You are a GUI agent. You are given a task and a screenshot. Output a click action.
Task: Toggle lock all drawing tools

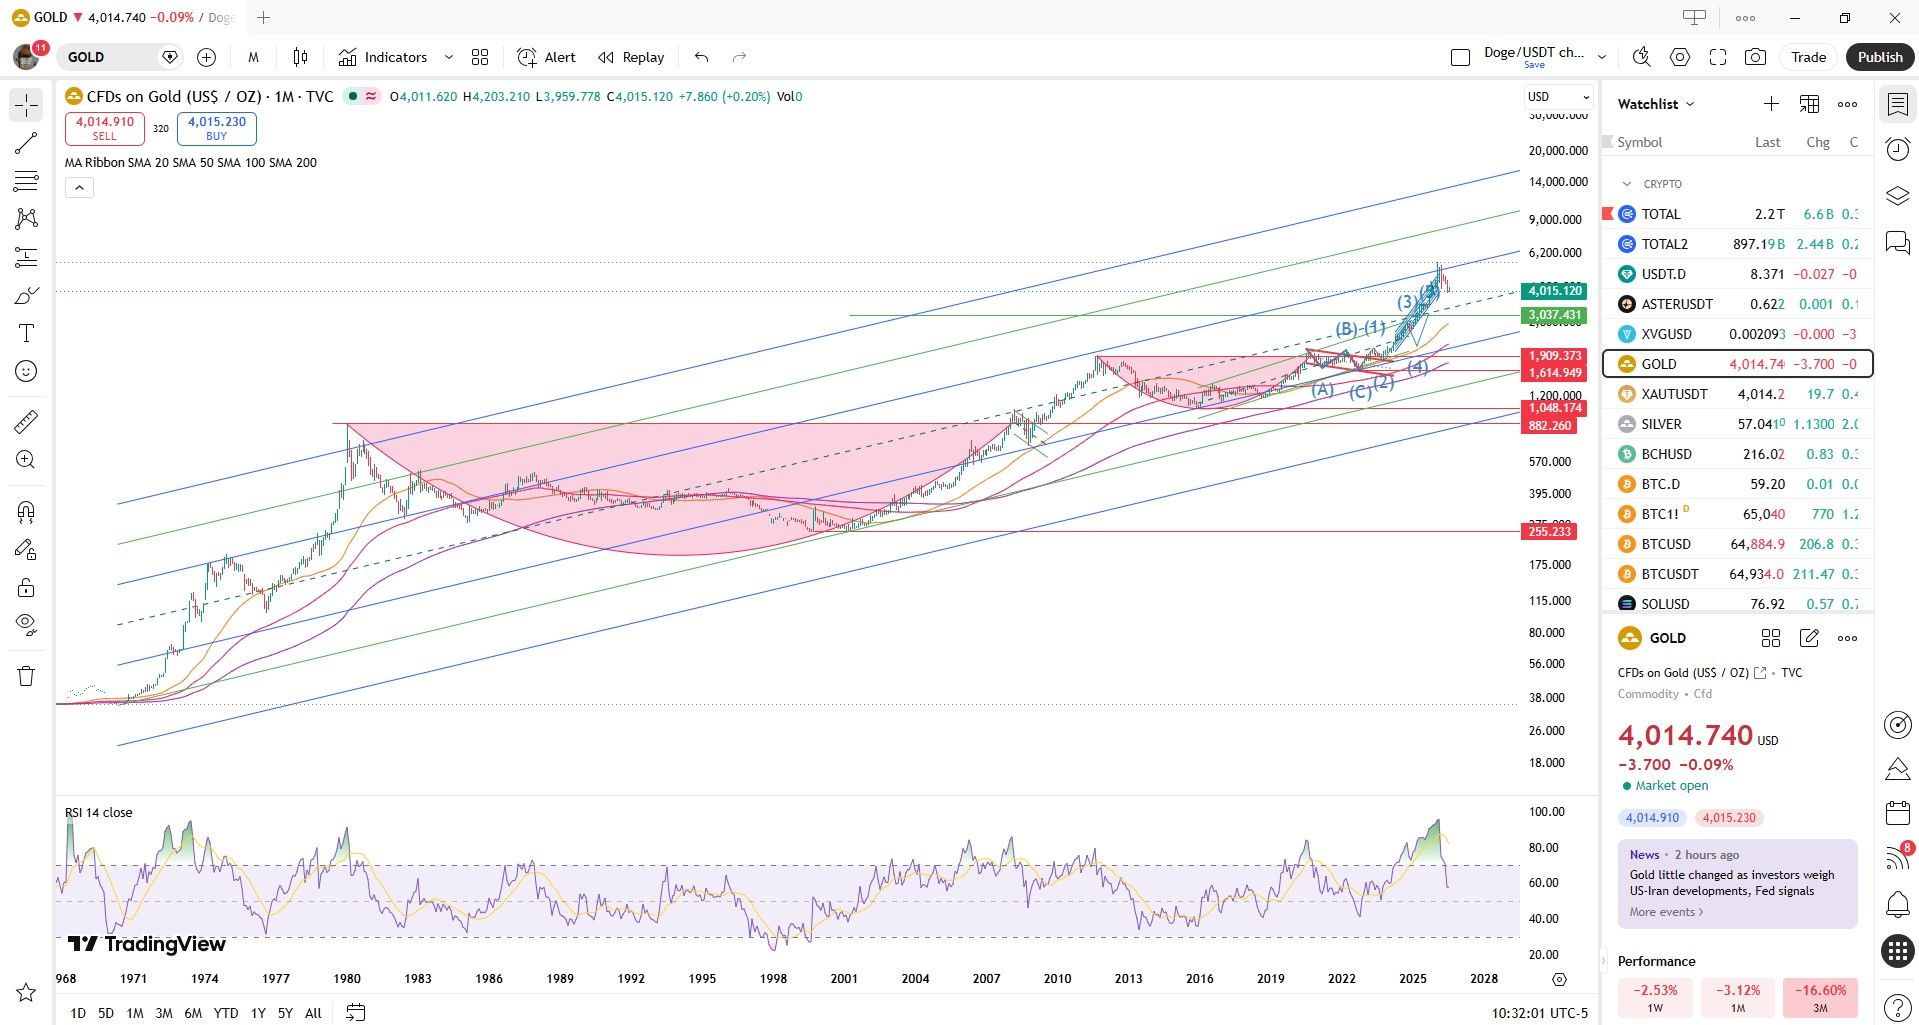tap(26, 587)
